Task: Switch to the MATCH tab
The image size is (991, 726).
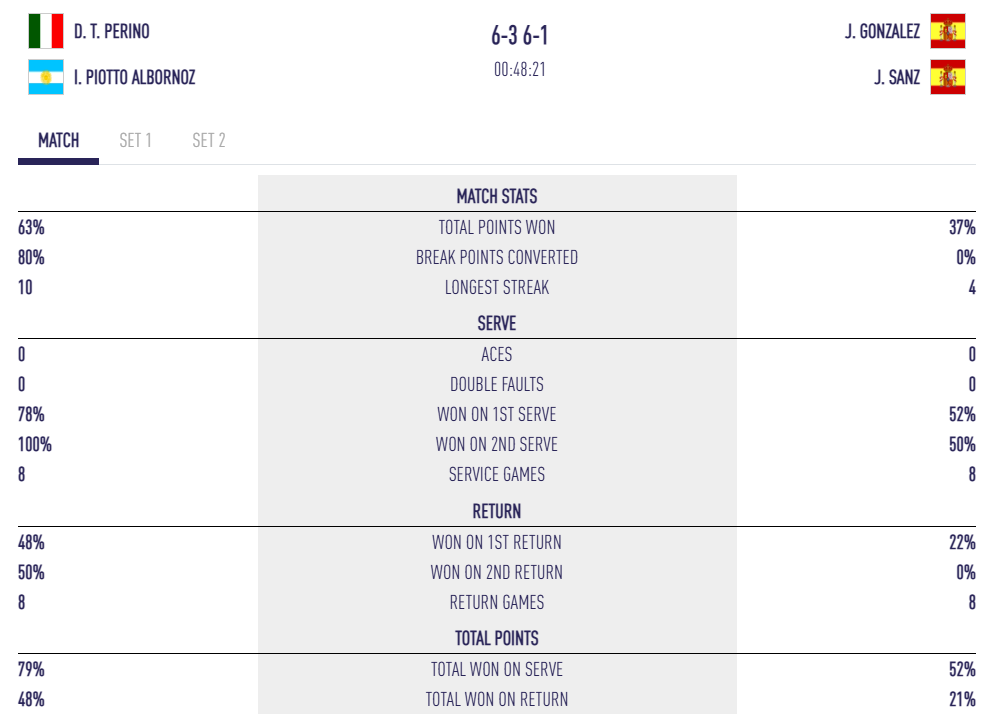Action: pyautogui.click(x=58, y=141)
